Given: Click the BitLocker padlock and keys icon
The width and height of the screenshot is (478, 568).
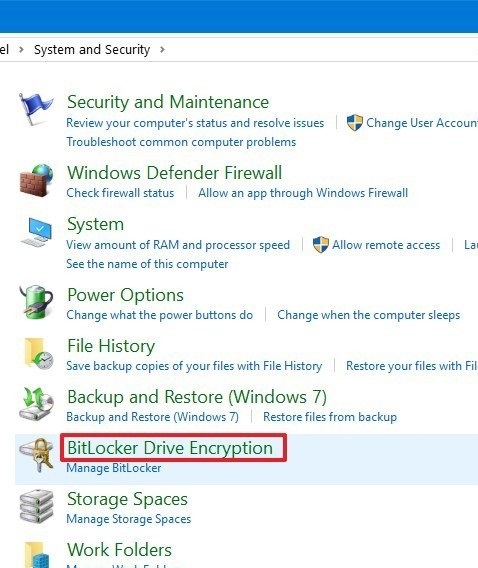Looking at the screenshot, I should pyautogui.click(x=37, y=455).
